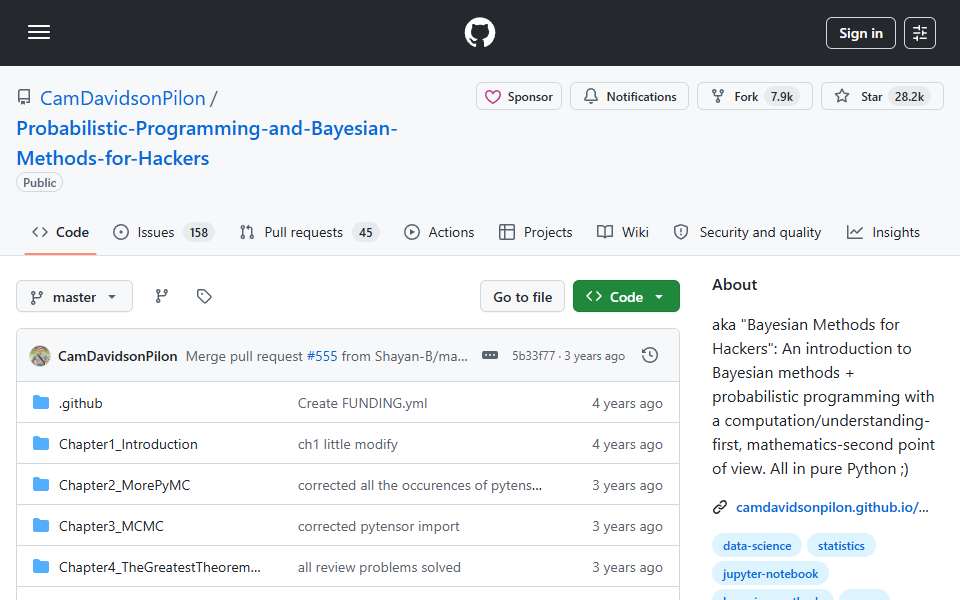Click the folder icon for .github

(x=41, y=402)
